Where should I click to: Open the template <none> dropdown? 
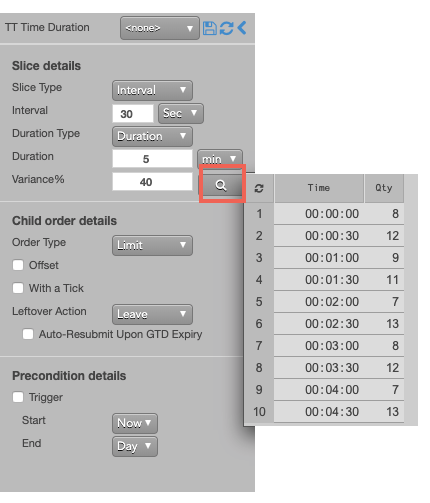pyautogui.click(x=160, y=28)
